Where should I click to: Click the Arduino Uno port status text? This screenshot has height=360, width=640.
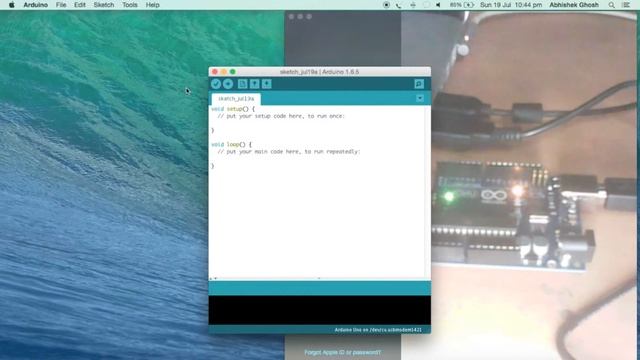378,329
